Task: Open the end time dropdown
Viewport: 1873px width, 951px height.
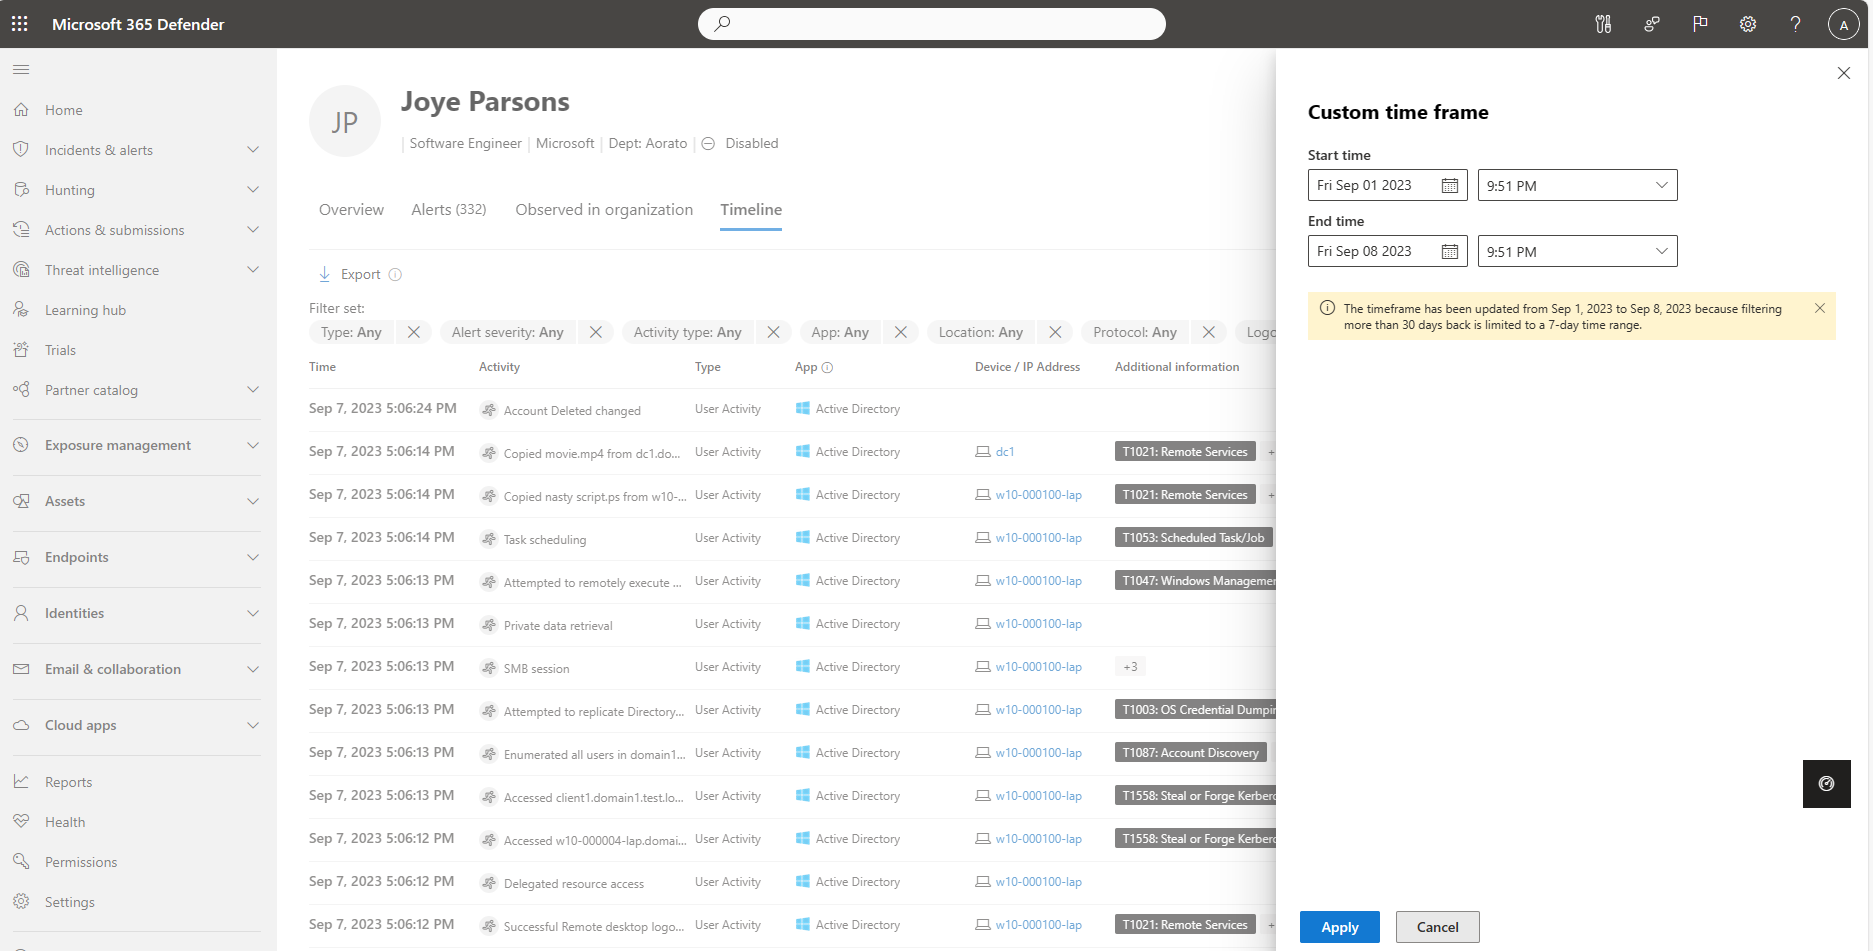Action: pyautogui.click(x=1660, y=252)
